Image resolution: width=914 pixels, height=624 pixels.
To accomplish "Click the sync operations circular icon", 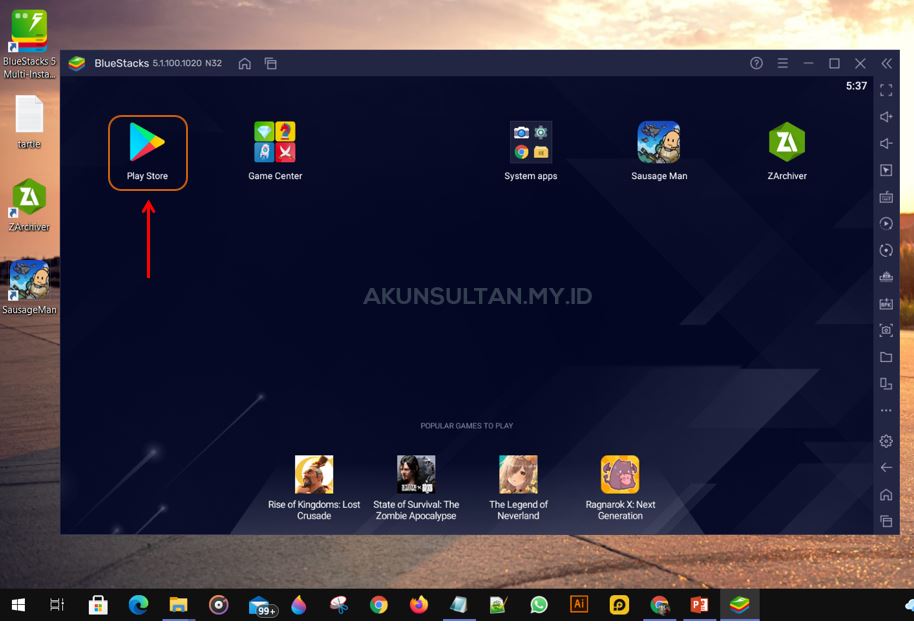I will [886, 250].
